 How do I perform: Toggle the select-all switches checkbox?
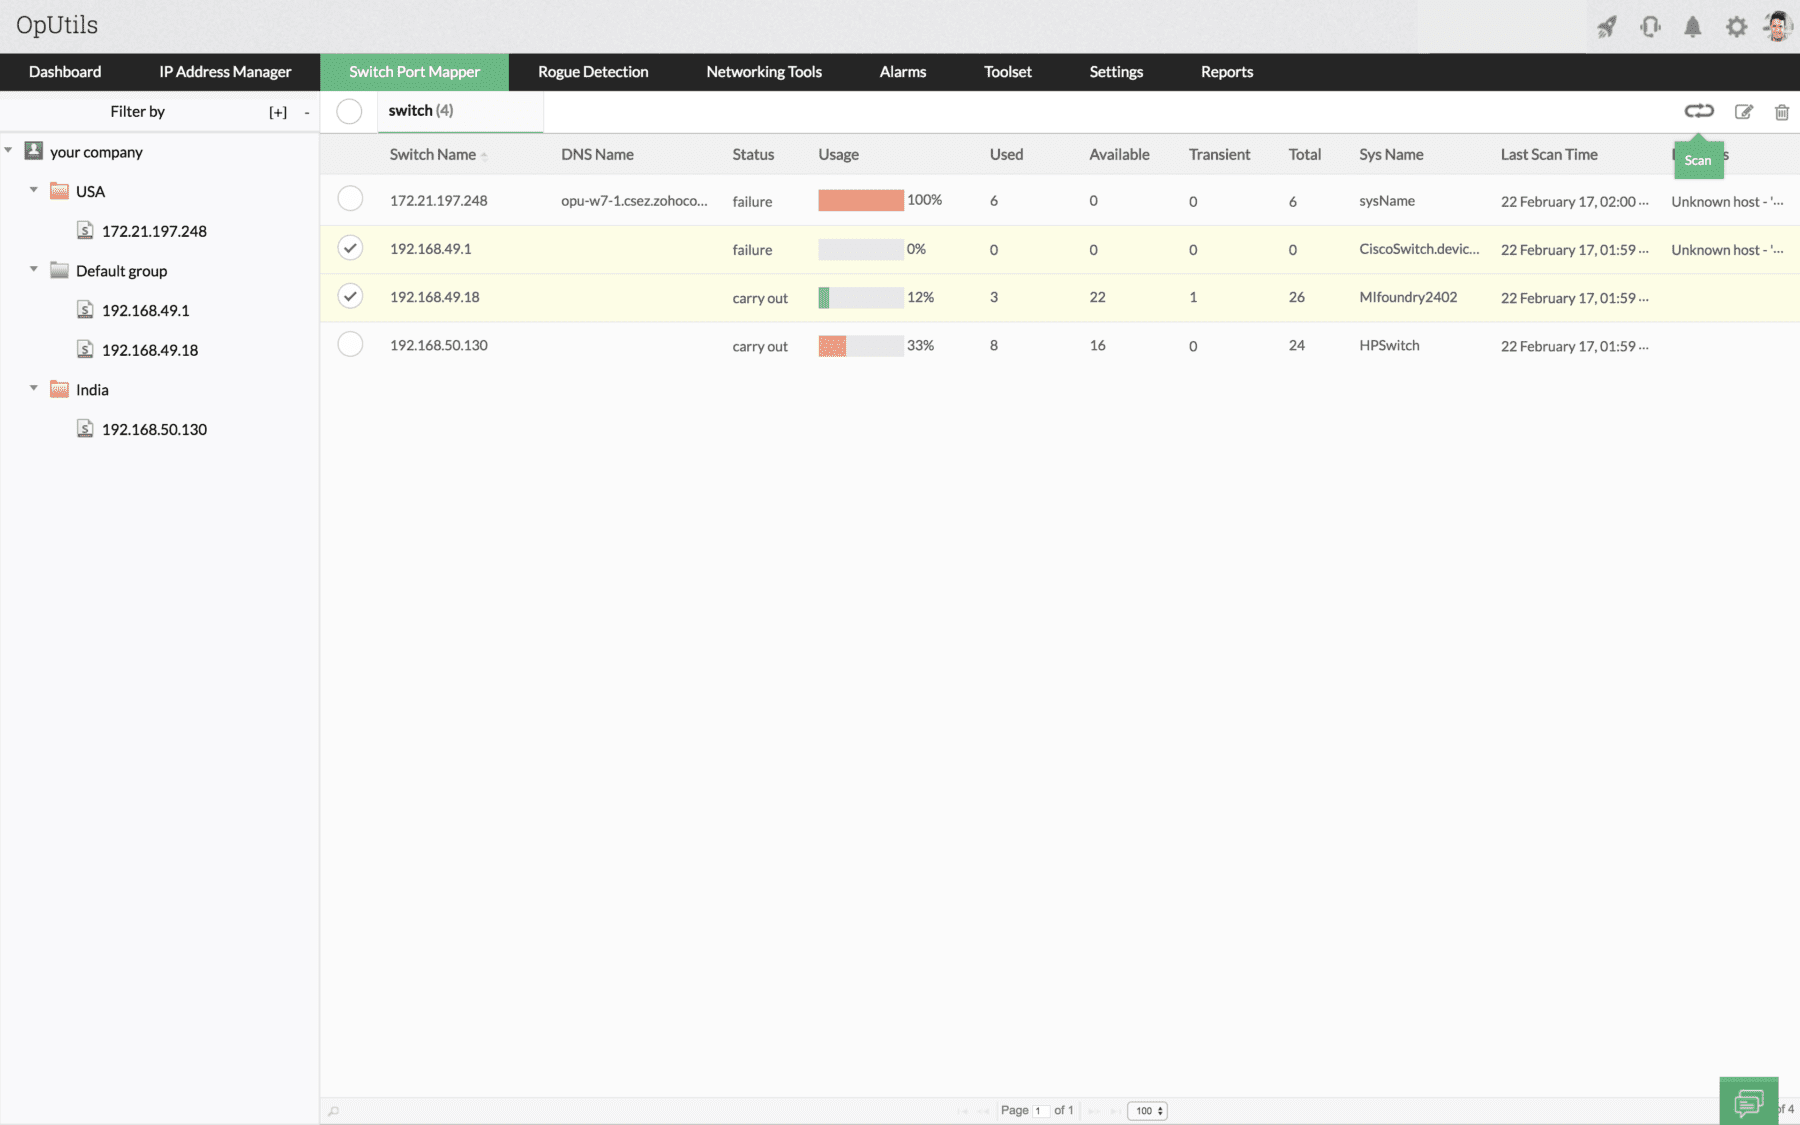349,111
